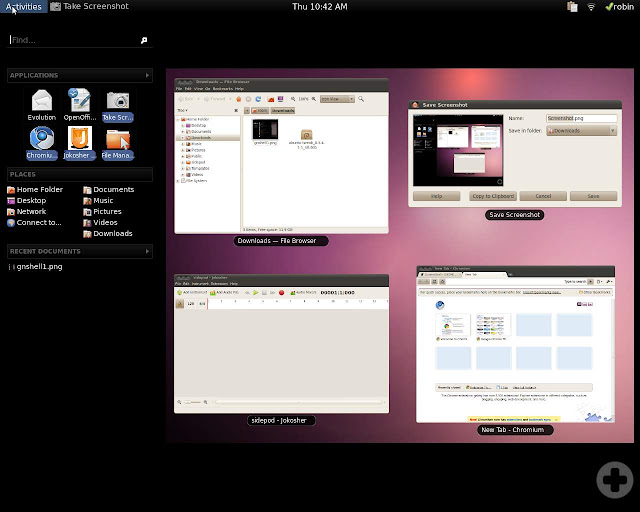The height and width of the screenshot is (512, 640).
Task: Open Videos folder from Places
Action: coord(100,223)
